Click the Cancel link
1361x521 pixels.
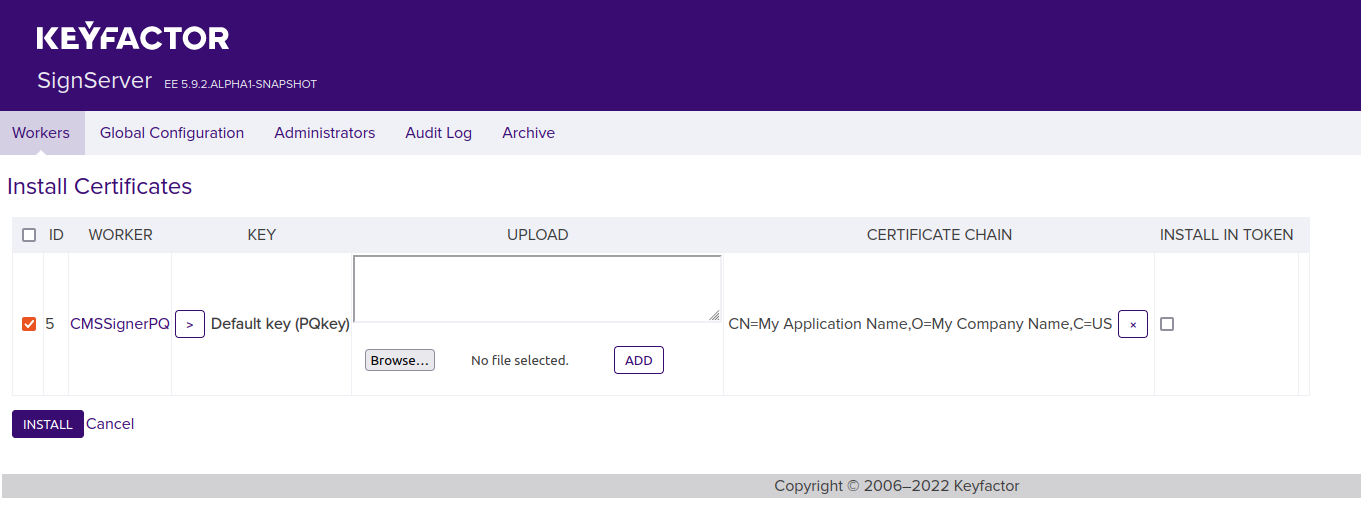coord(110,424)
